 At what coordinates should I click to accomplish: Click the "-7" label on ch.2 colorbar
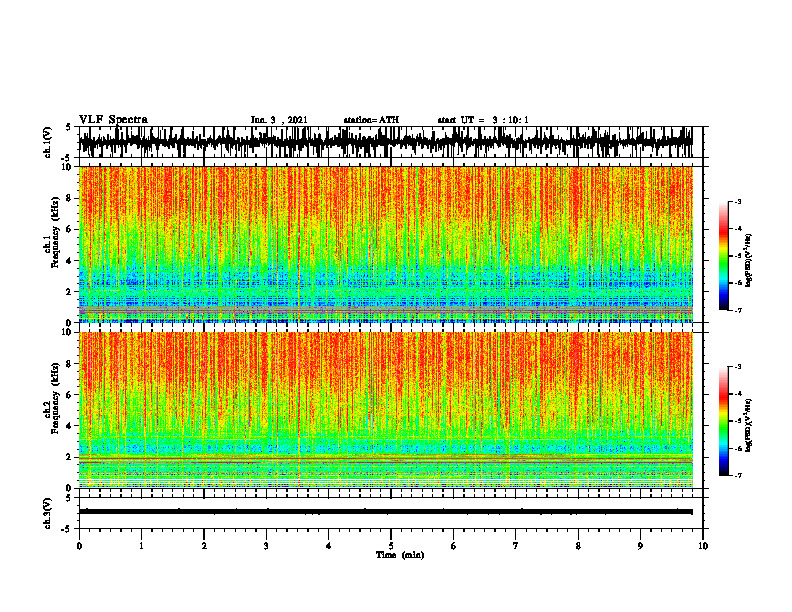pyautogui.click(x=738, y=475)
